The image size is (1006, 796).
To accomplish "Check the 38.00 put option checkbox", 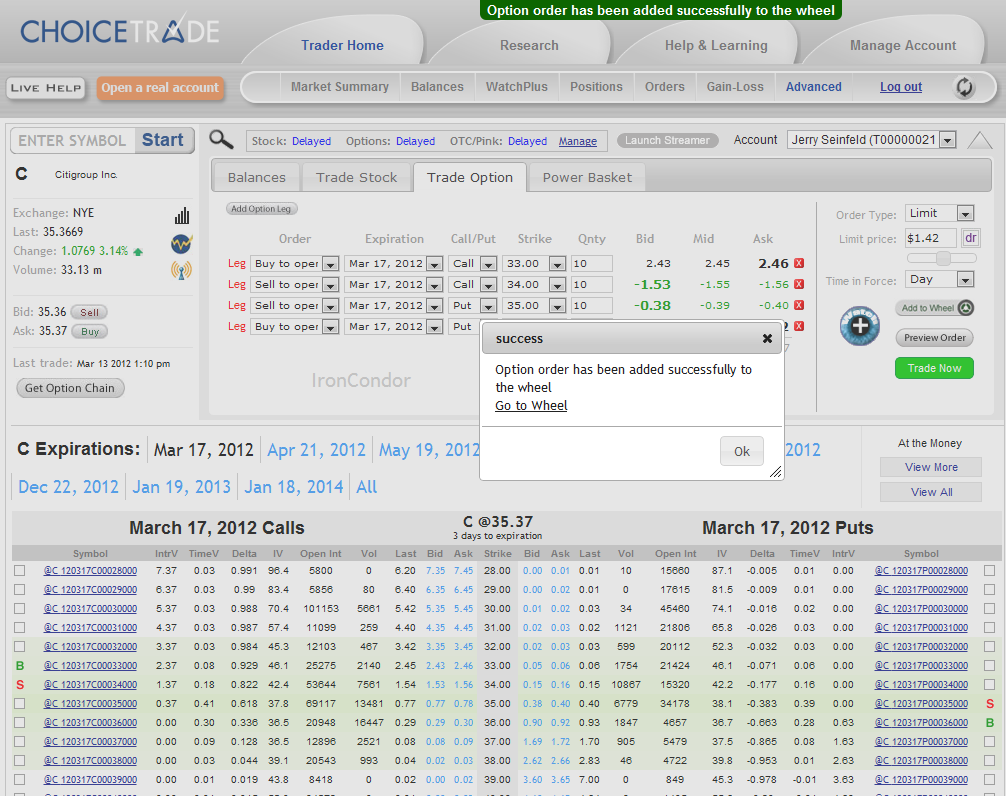I will coord(989,761).
